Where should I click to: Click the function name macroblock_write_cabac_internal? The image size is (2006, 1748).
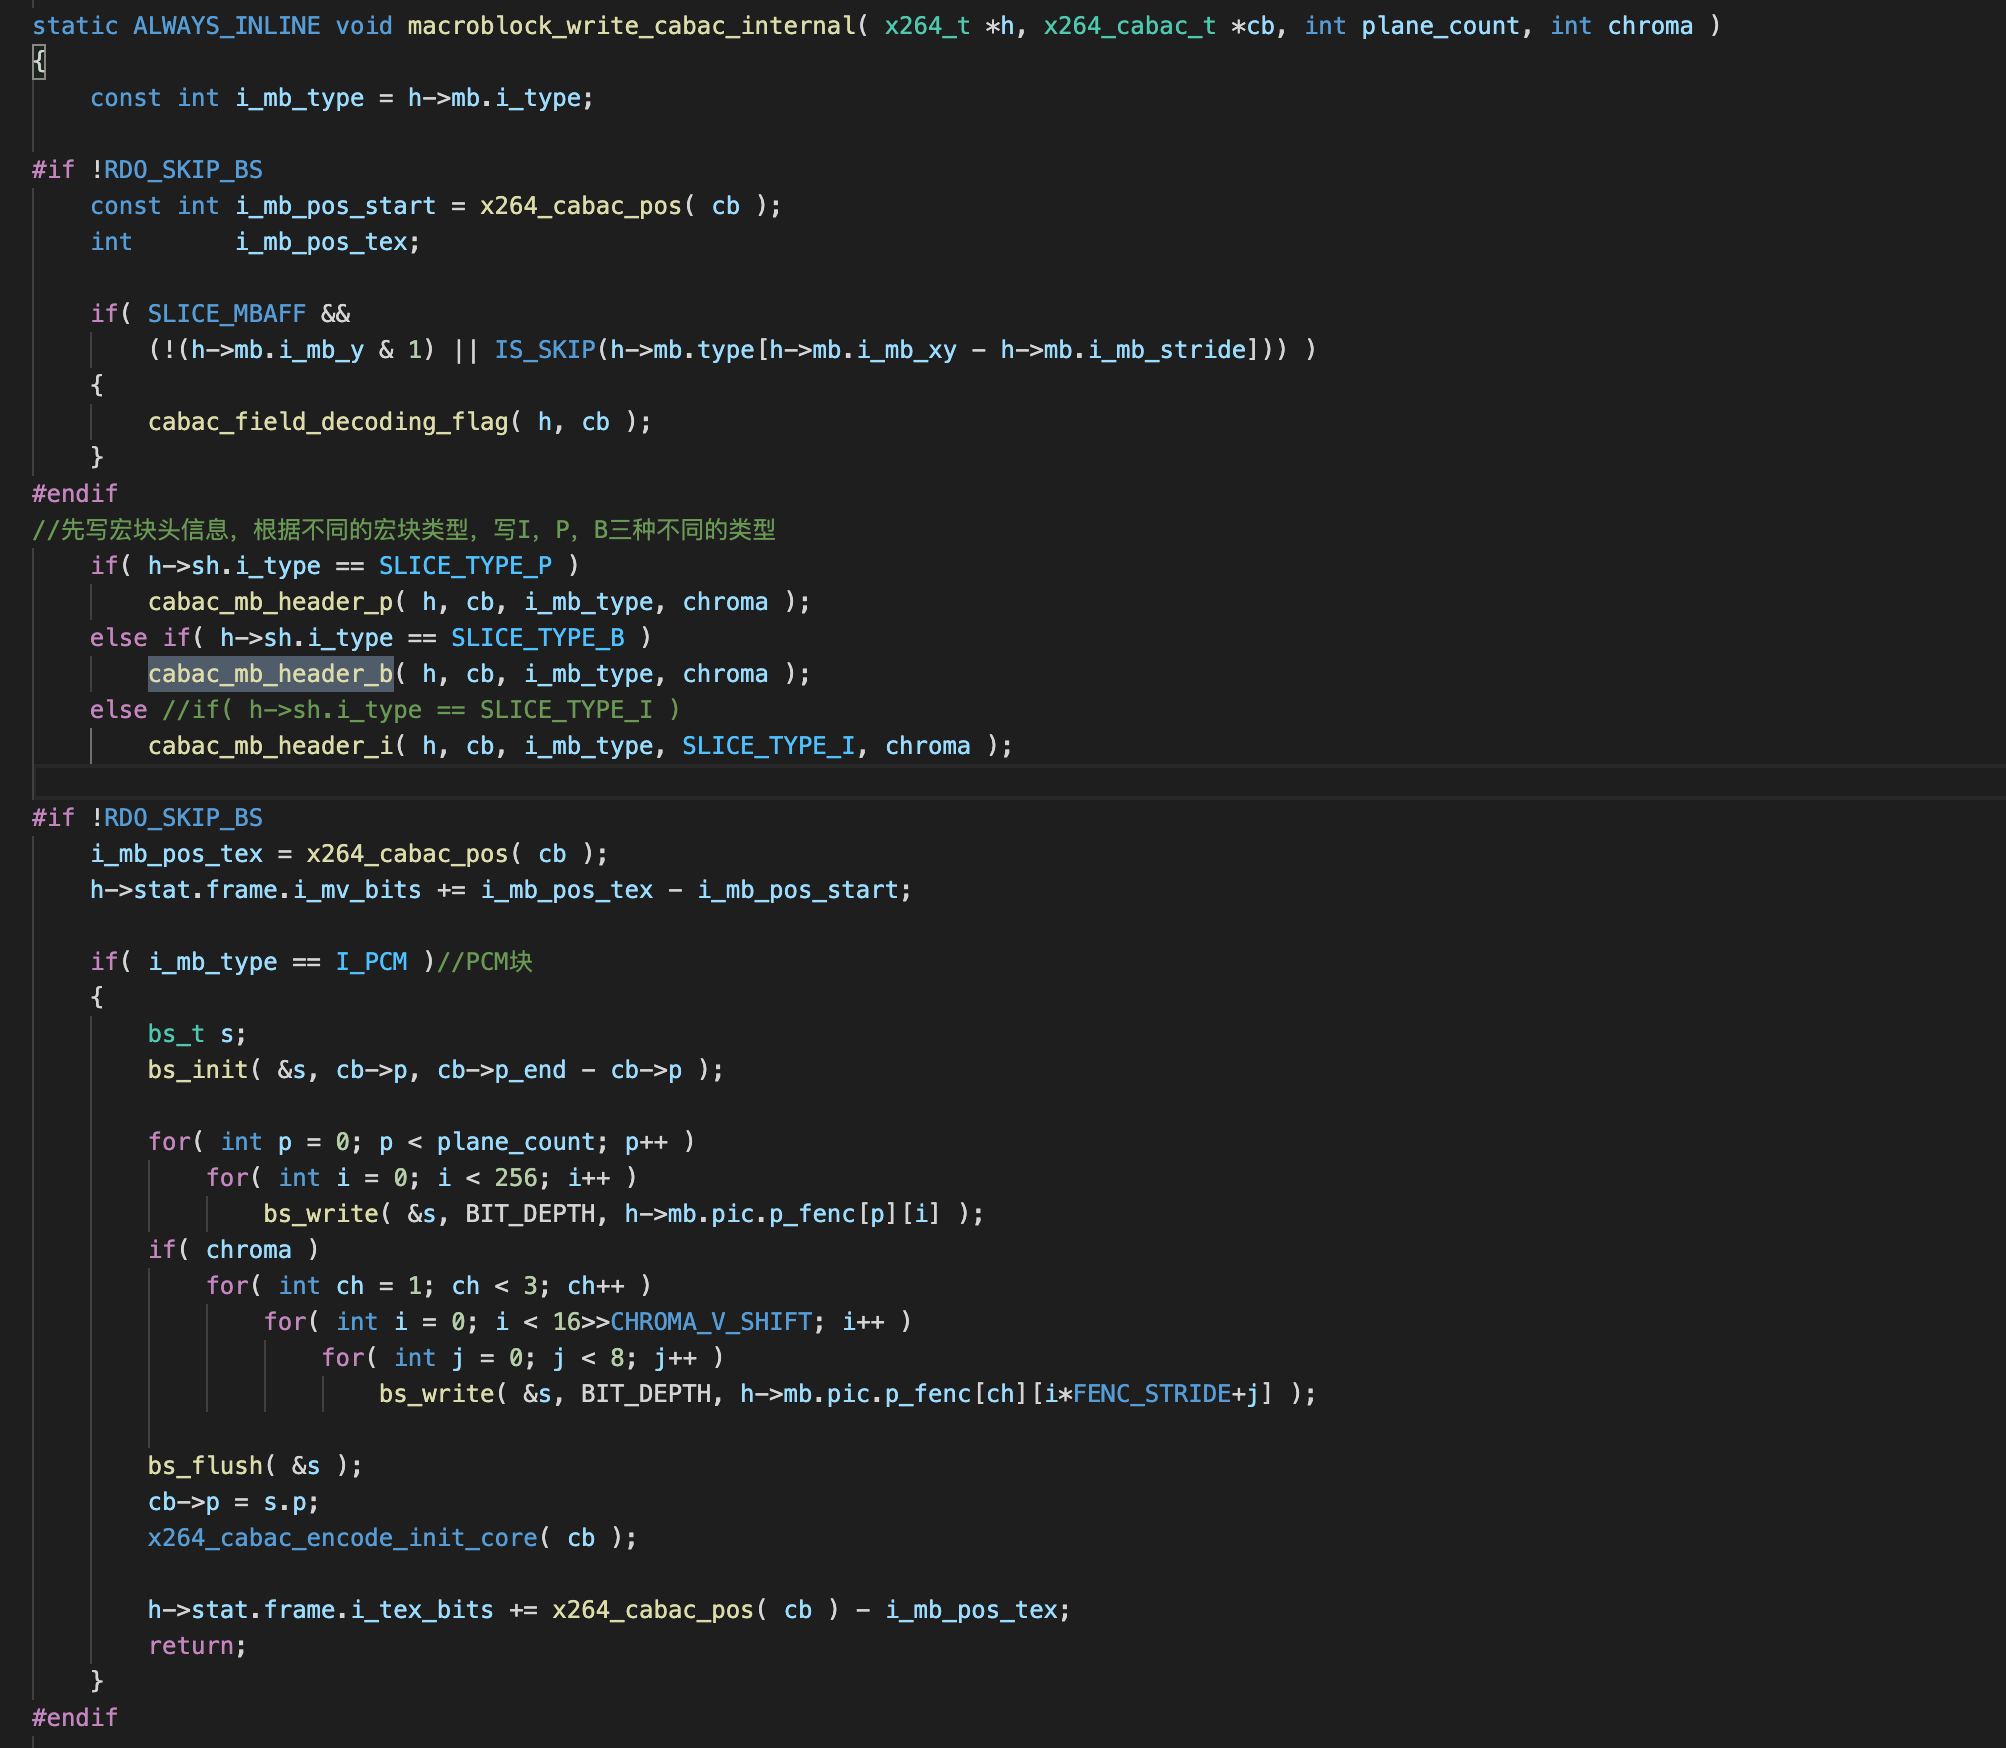tap(631, 26)
